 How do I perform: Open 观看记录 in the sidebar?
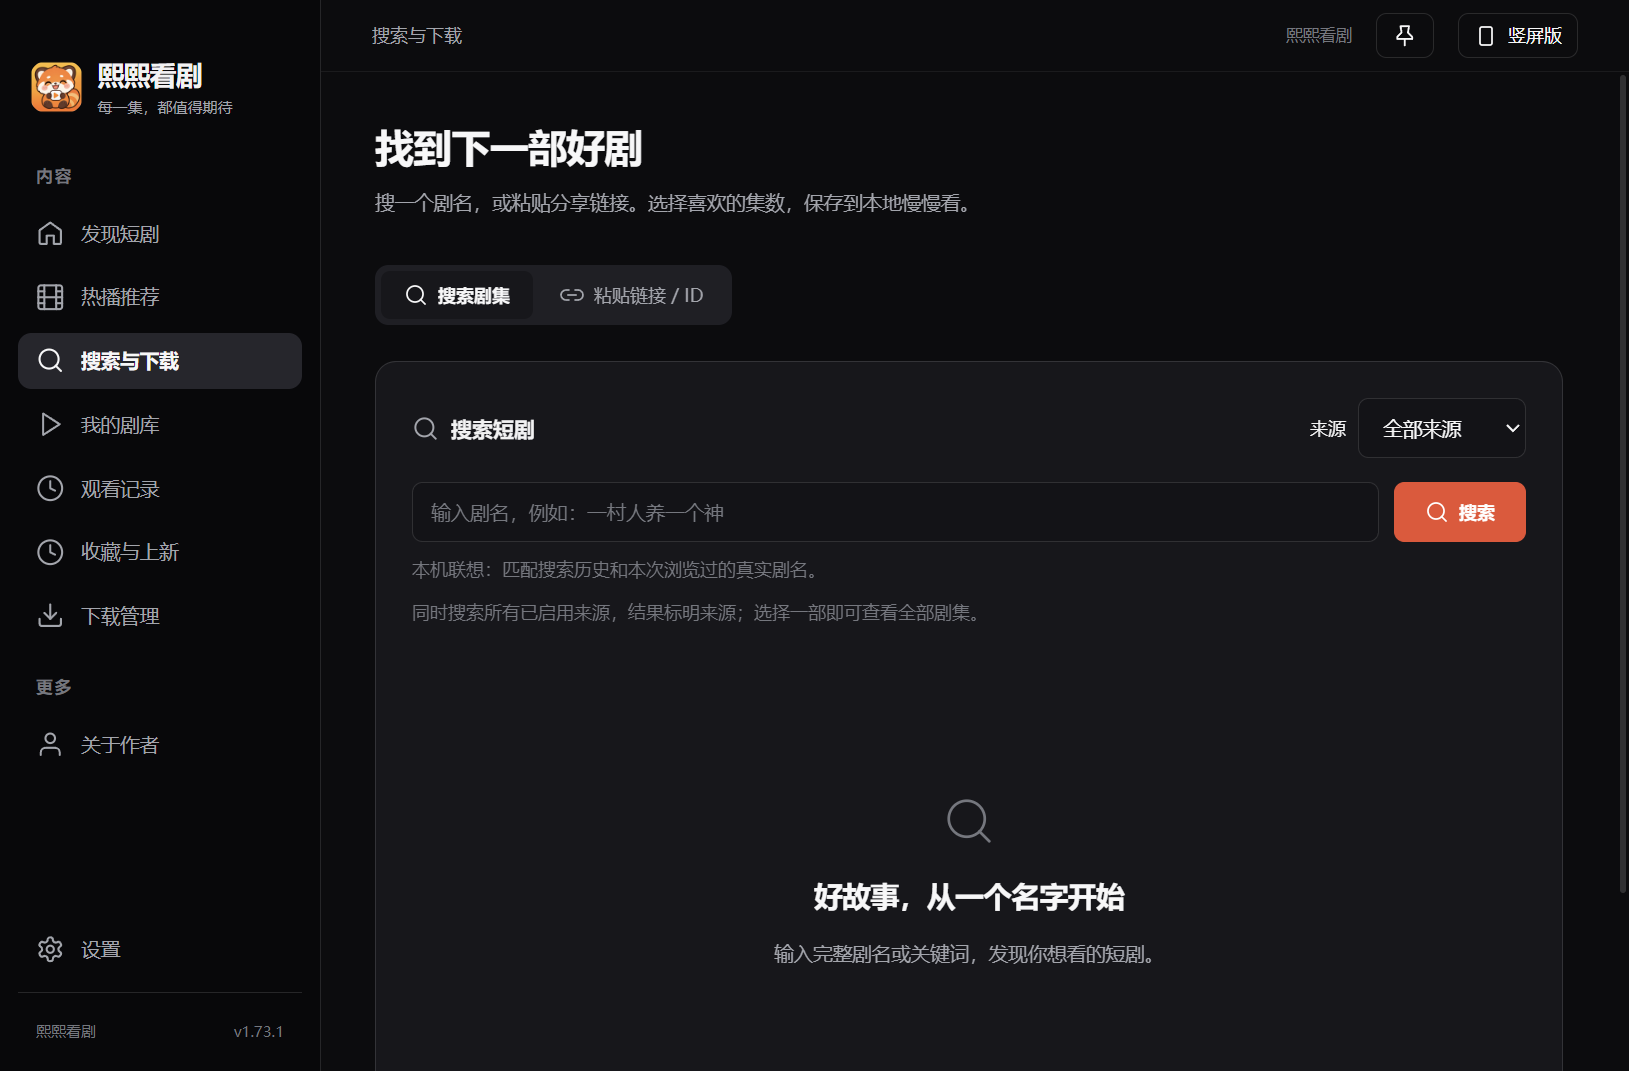click(160, 488)
